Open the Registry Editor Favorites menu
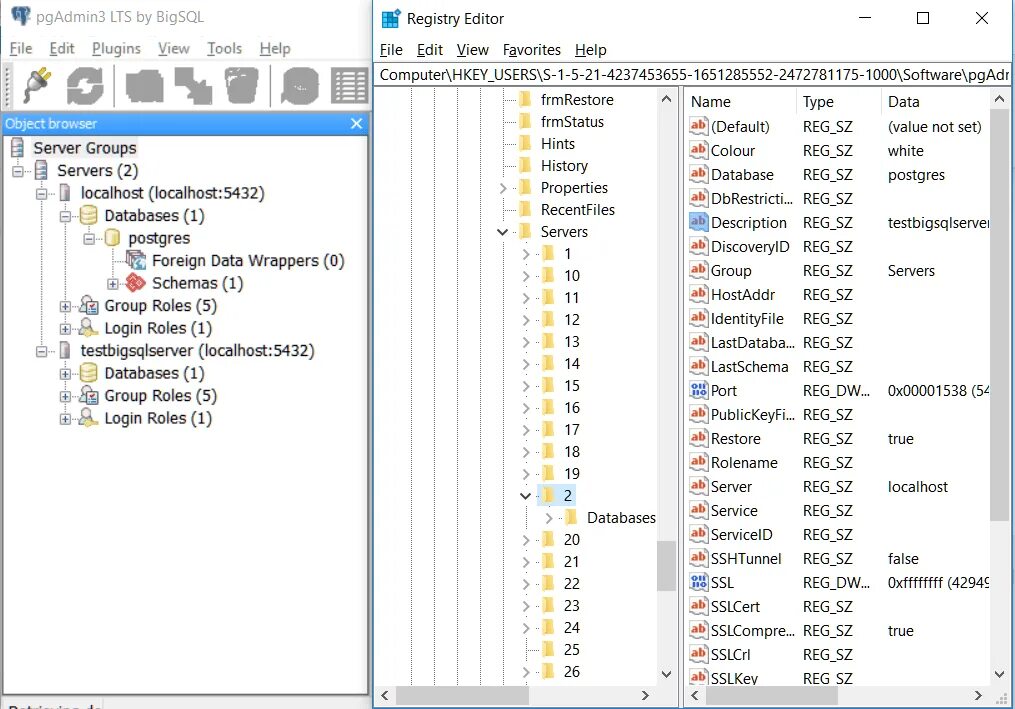The height and width of the screenshot is (709, 1015). (531, 50)
